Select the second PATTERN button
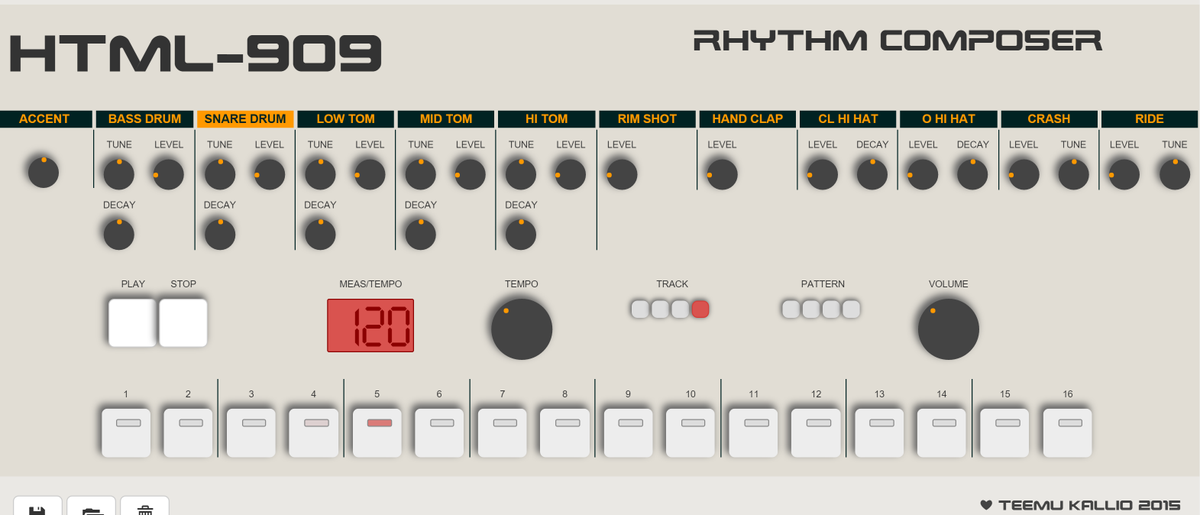1200x515 pixels. click(x=811, y=309)
